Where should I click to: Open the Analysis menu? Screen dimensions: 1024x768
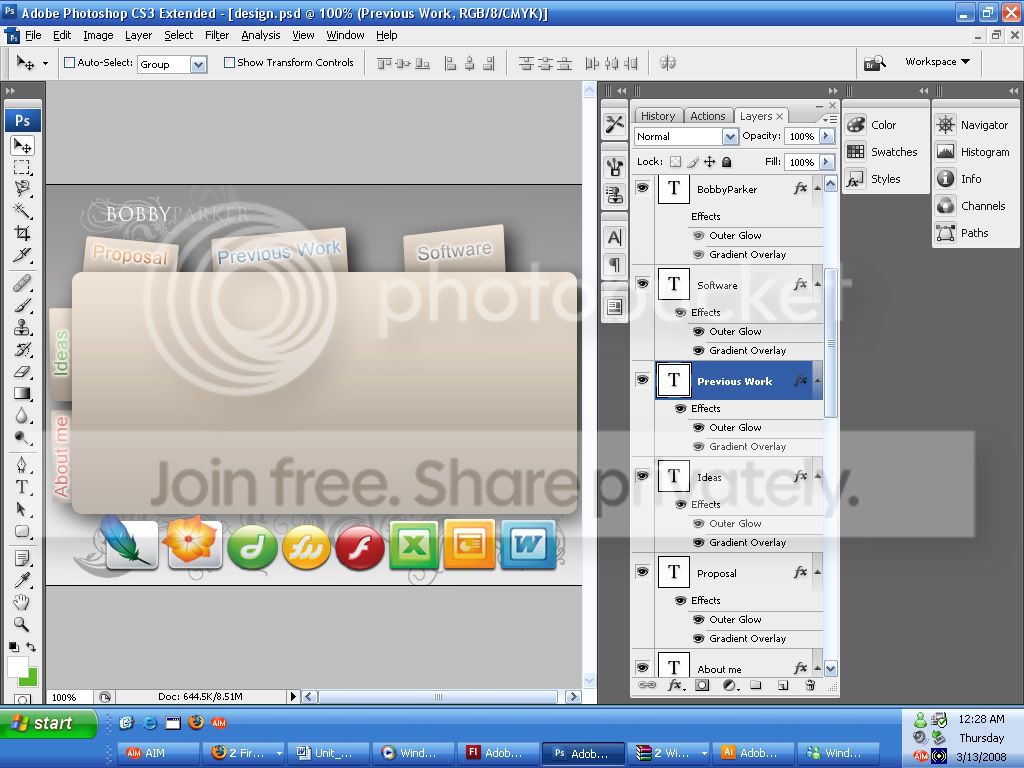click(261, 35)
